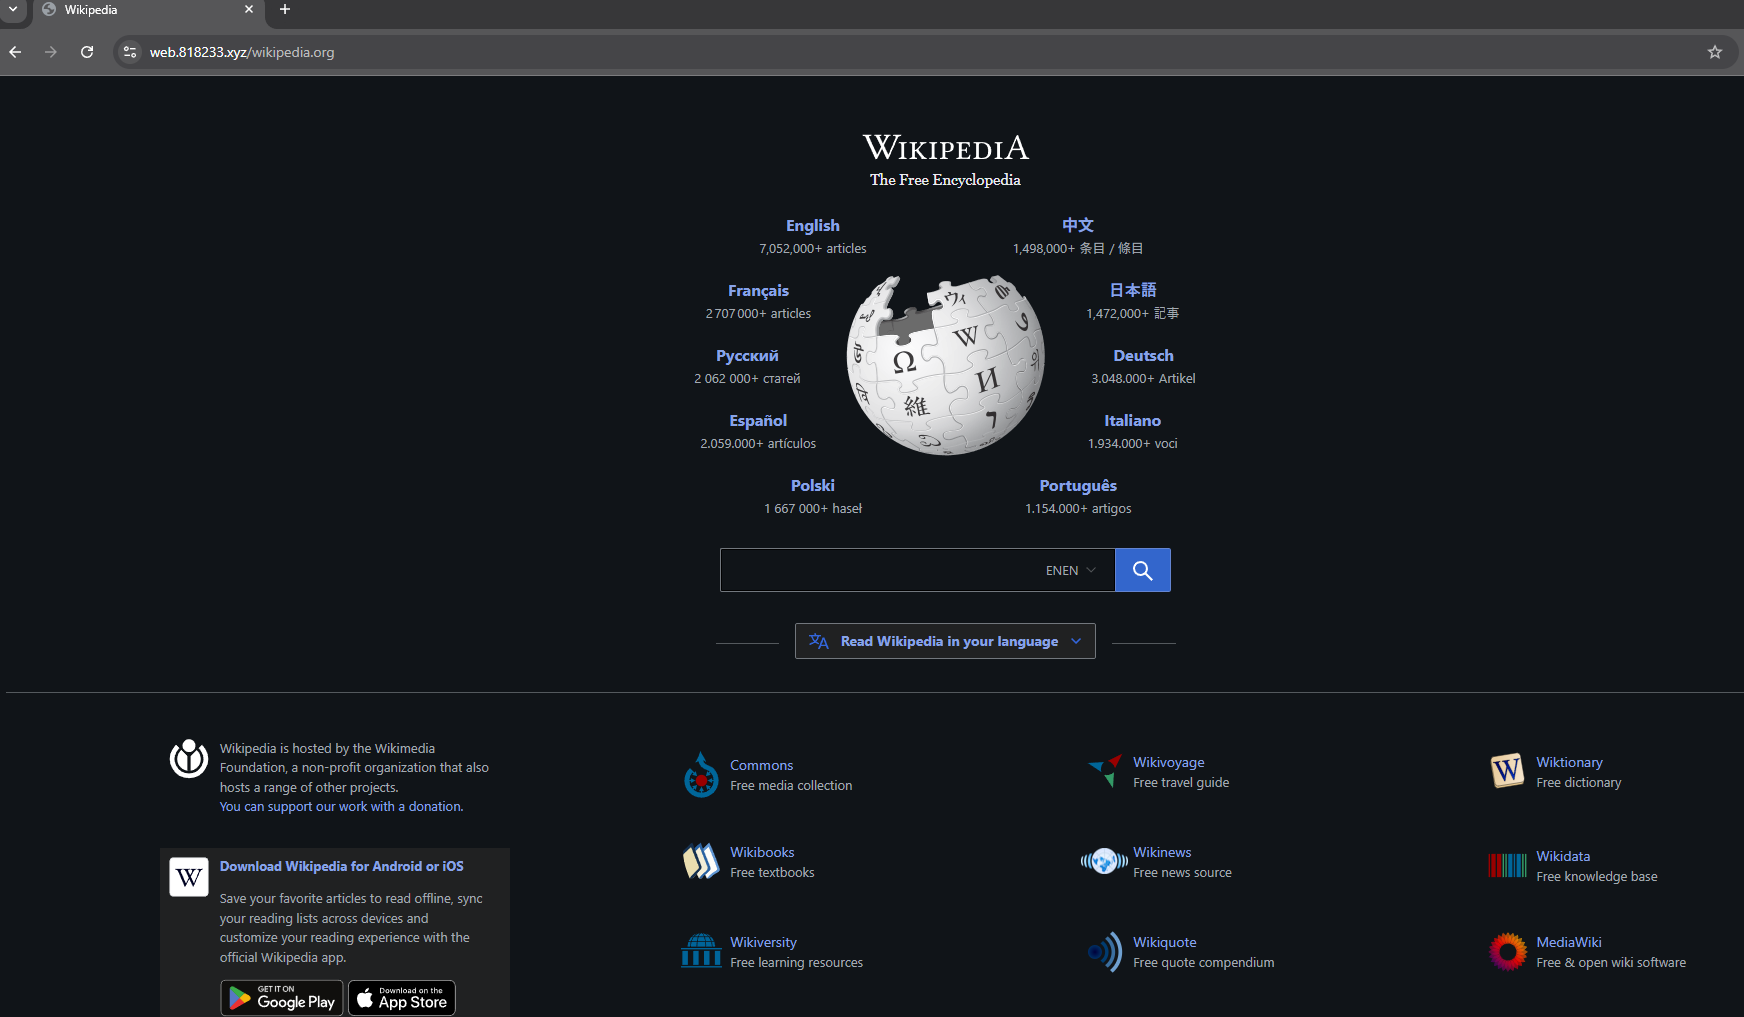
Task: Click the Download on the App Store badge
Action: click(402, 998)
